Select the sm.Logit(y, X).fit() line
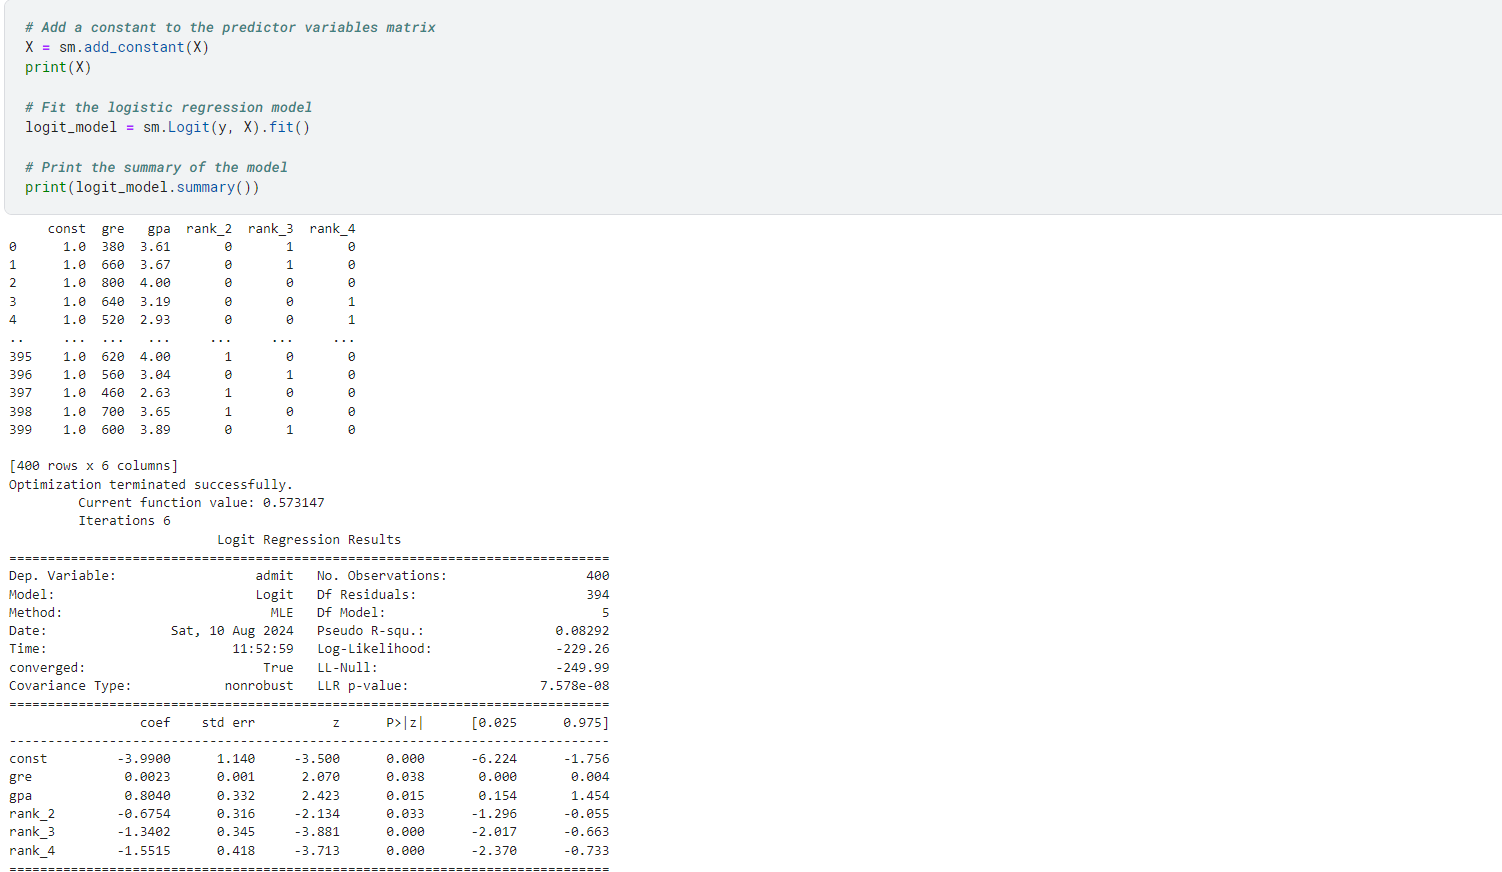The height and width of the screenshot is (872, 1502). pos(168,127)
